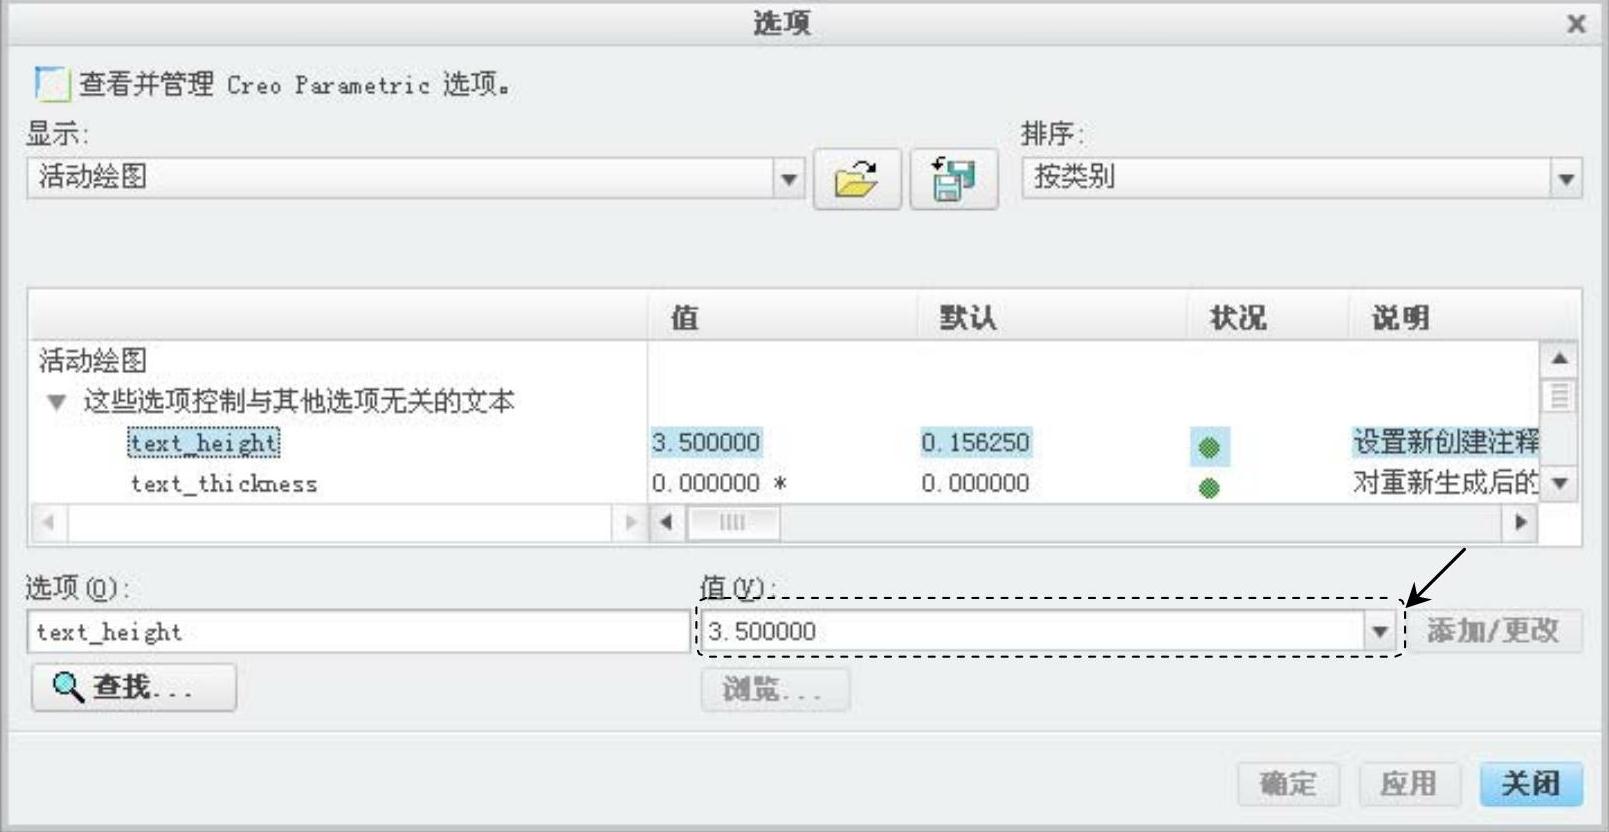This screenshot has width=1609, height=832.
Task: Click the vertical scrollbar thumb
Action: tap(1559, 396)
